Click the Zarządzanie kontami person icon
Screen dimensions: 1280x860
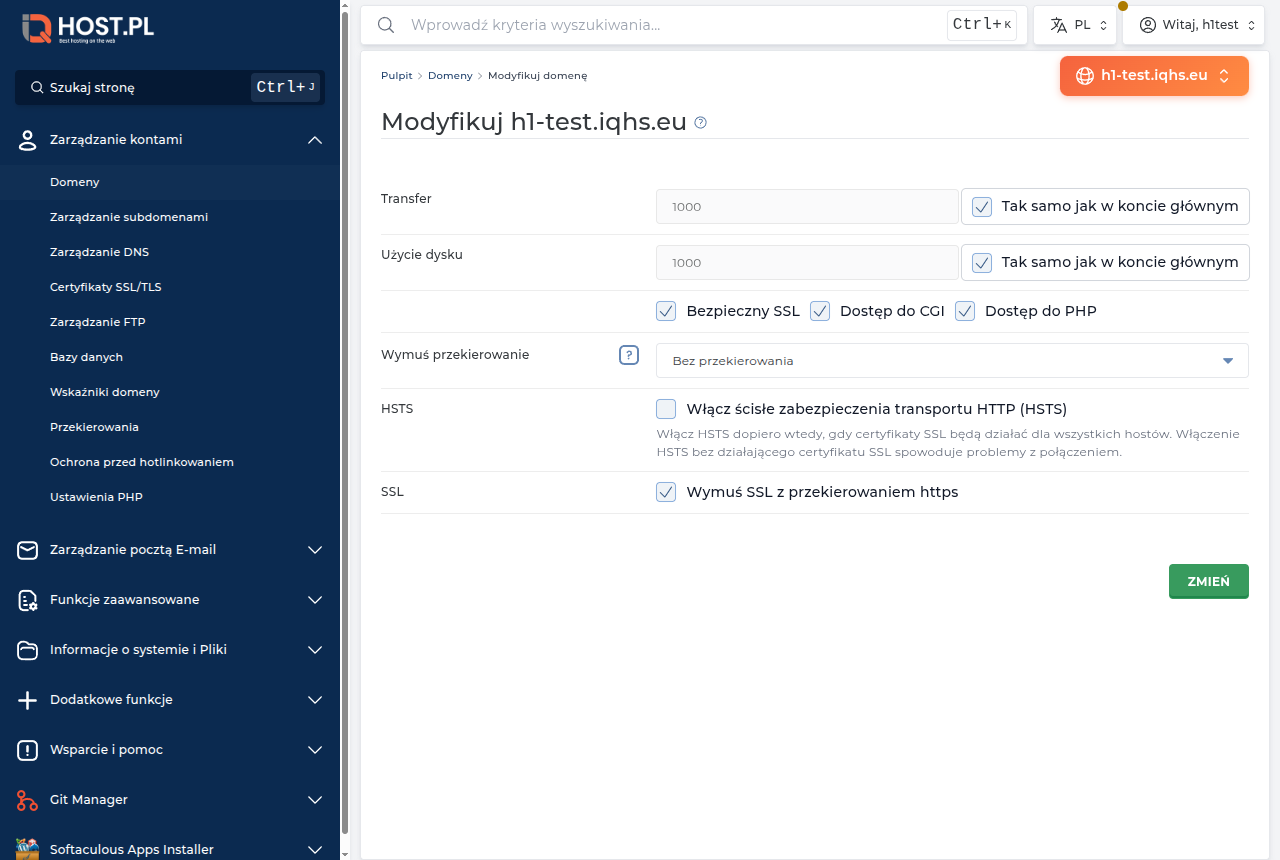click(x=28, y=140)
